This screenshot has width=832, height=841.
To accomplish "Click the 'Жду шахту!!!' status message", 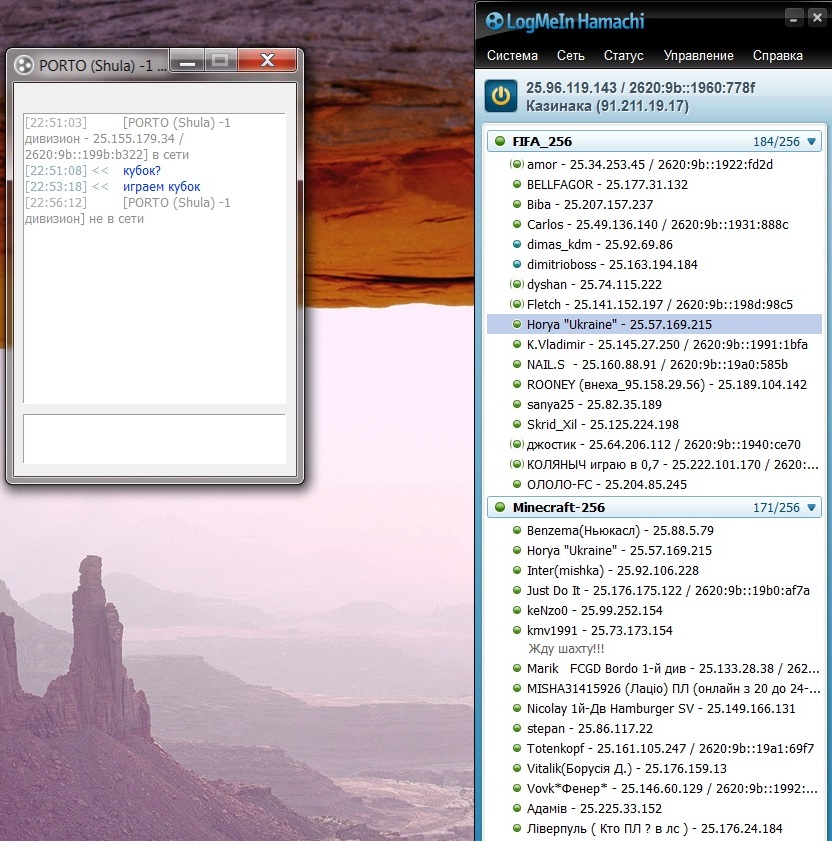I will 566,648.
